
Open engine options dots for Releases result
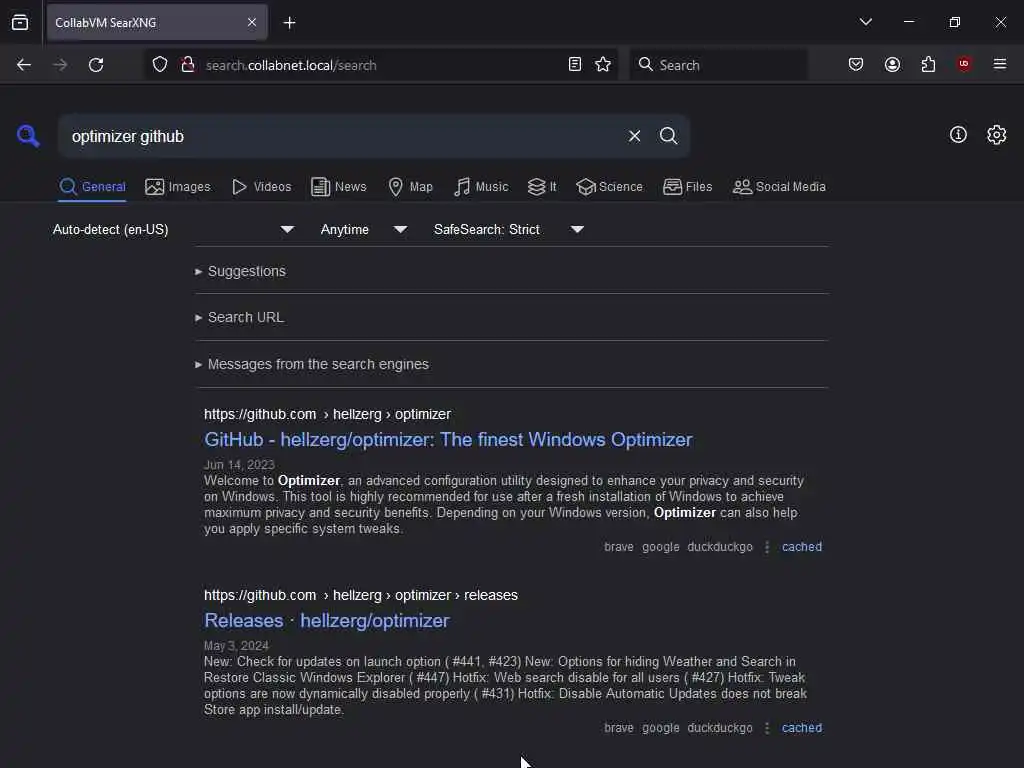(x=767, y=728)
